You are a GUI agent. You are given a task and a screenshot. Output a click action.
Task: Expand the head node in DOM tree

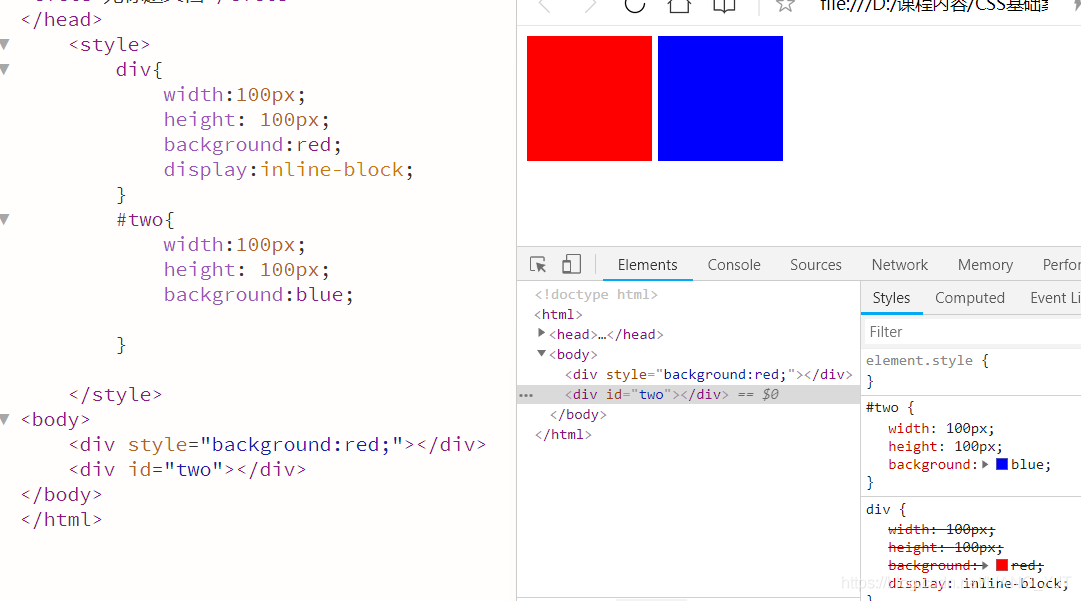(542, 334)
